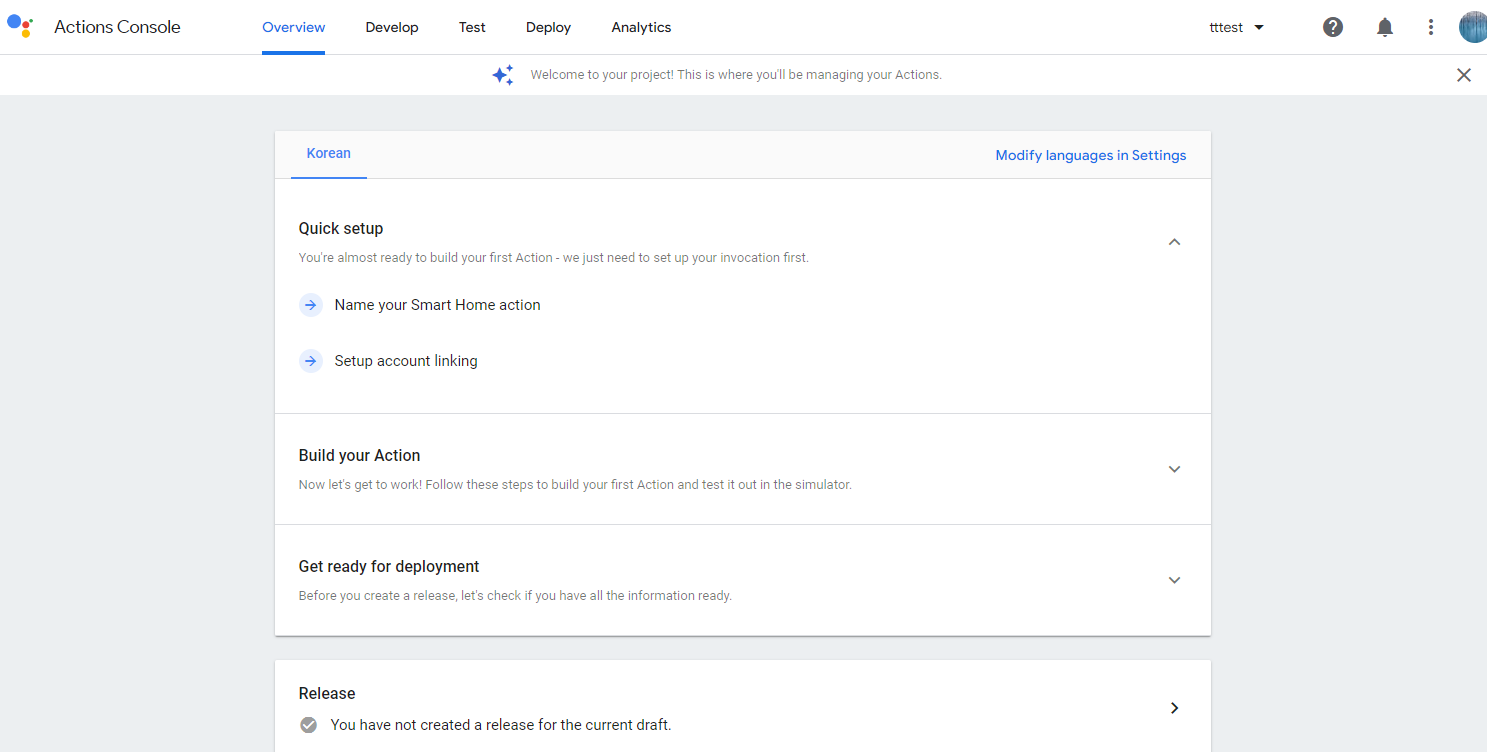Click the 'Welcome to your project!' message
1487x752 pixels.
736,75
